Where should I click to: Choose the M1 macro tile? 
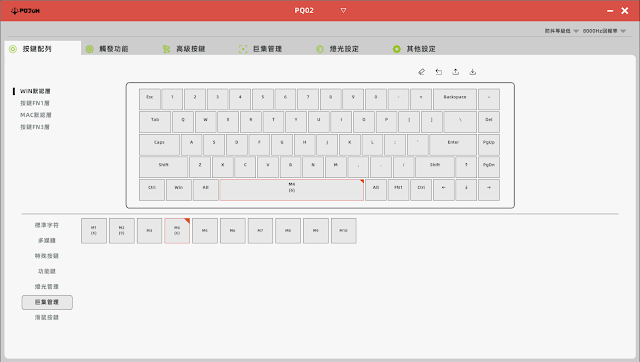coord(94,231)
